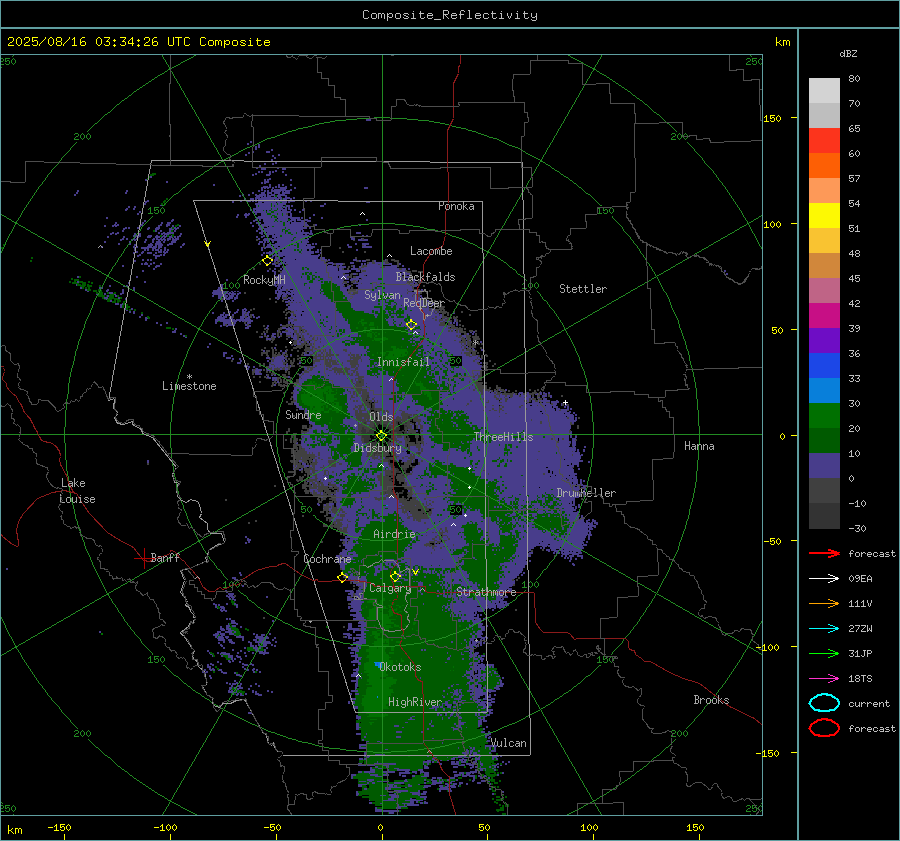Click the Blackfalds city label
900x841 pixels.
pos(425,277)
